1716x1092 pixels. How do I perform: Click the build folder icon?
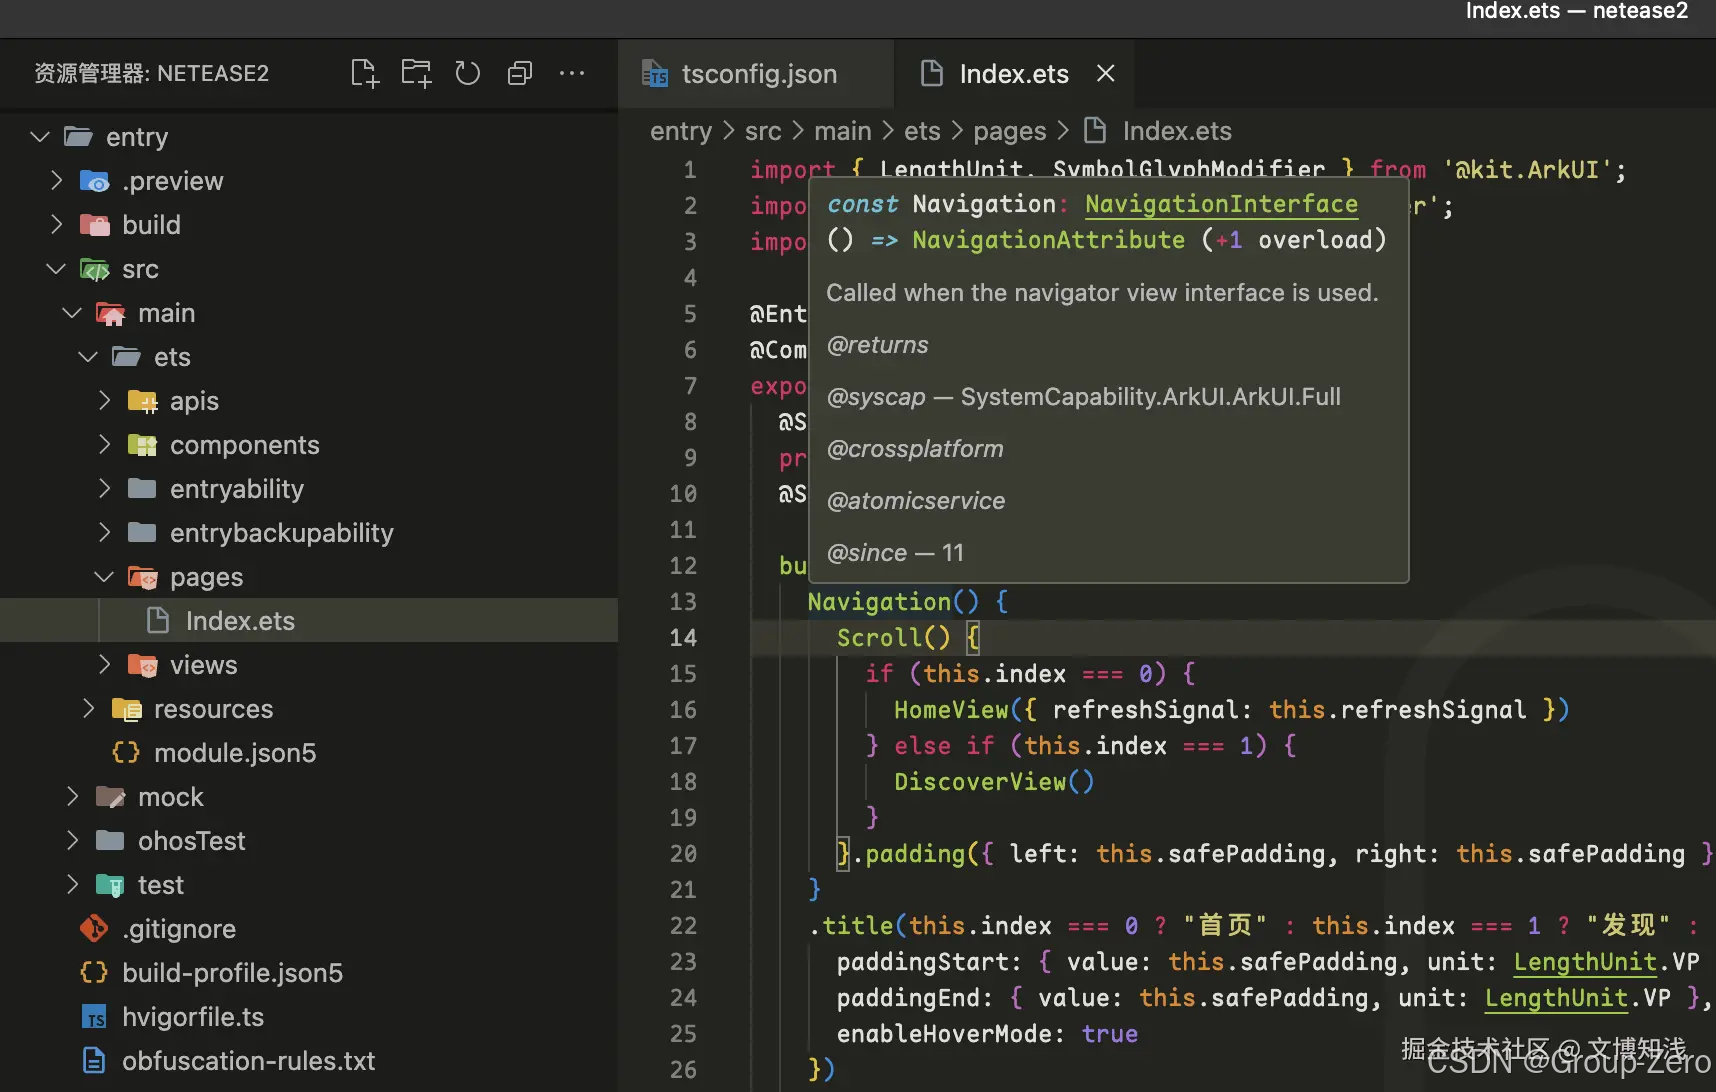[94, 225]
